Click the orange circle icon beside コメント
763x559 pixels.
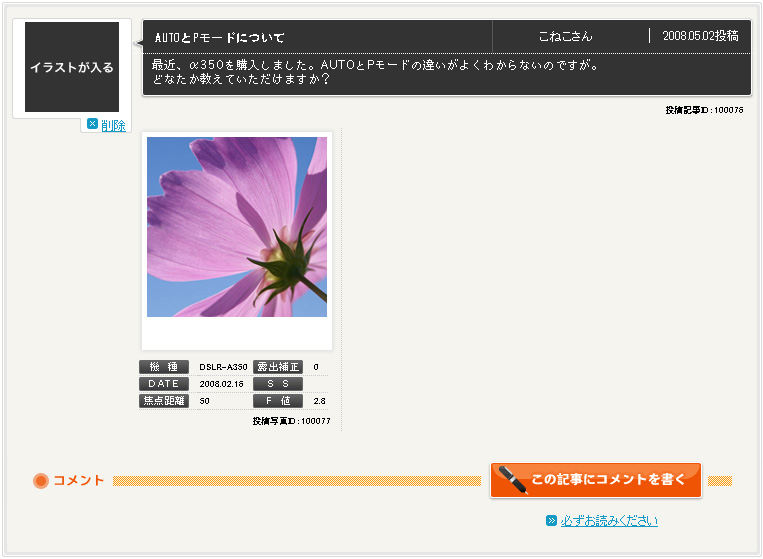tap(41, 481)
